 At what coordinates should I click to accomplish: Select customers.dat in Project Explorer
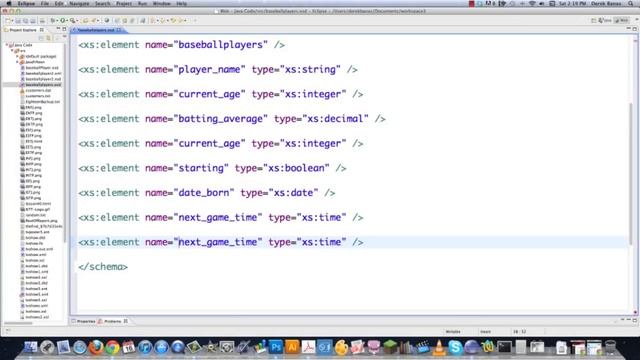point(38,91)
